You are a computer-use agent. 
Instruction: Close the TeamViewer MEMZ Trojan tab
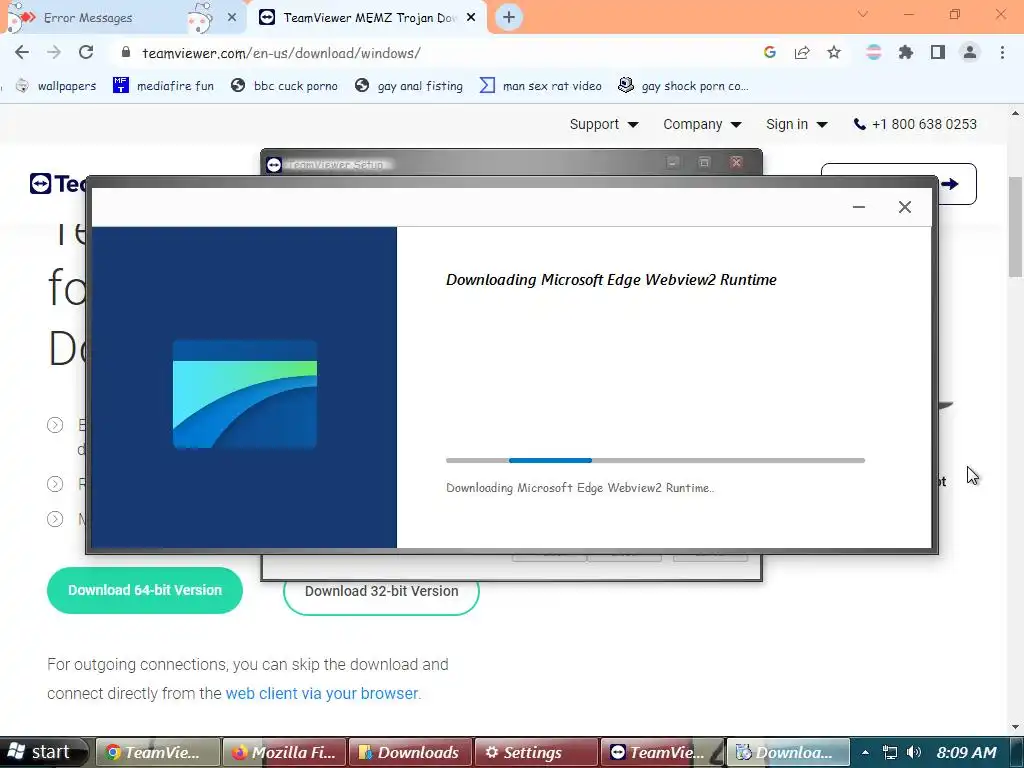pos(472,18)
